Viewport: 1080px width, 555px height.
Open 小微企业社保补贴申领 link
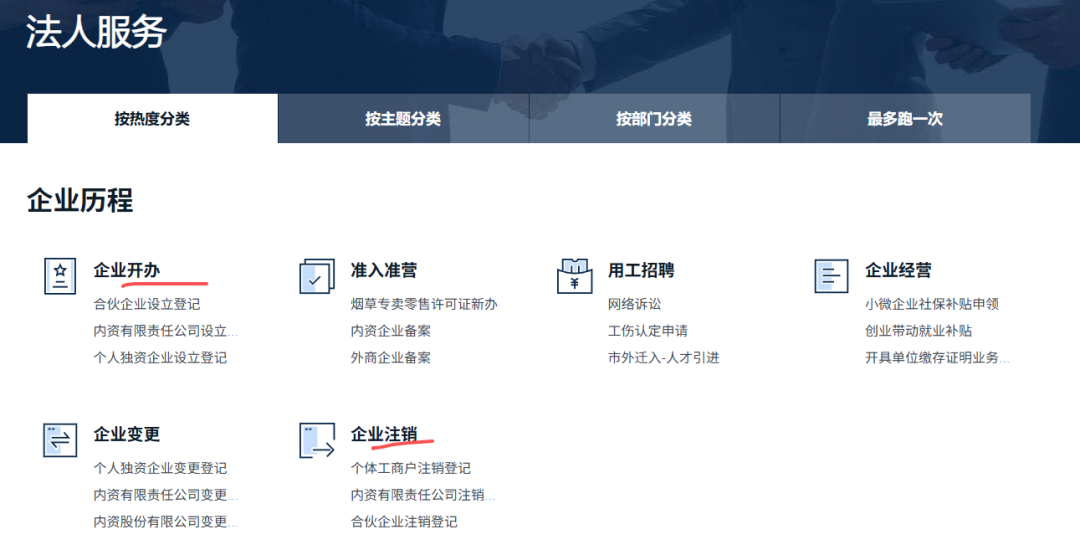coord(932,304)
